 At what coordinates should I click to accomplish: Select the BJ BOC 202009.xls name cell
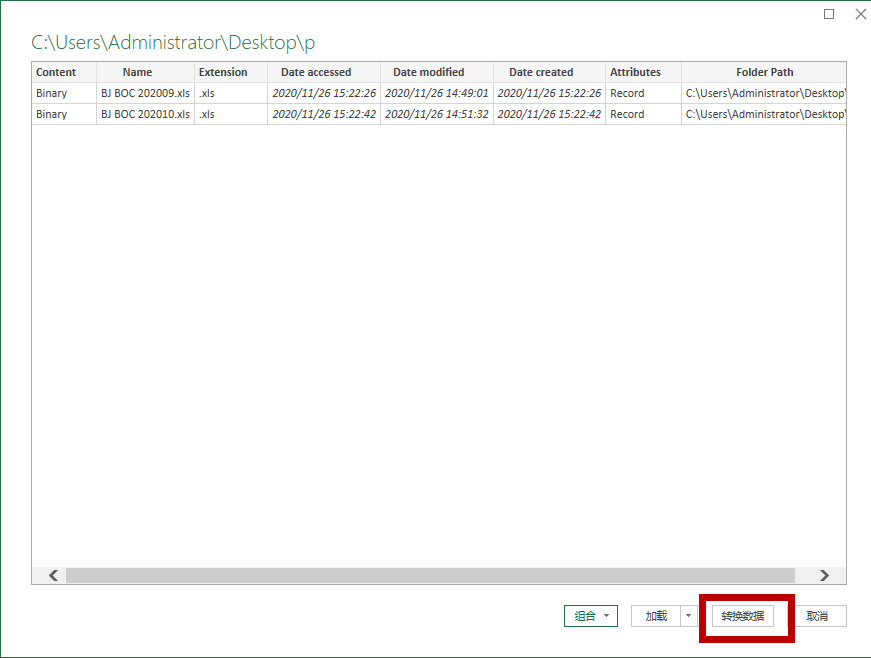[146, 93]
